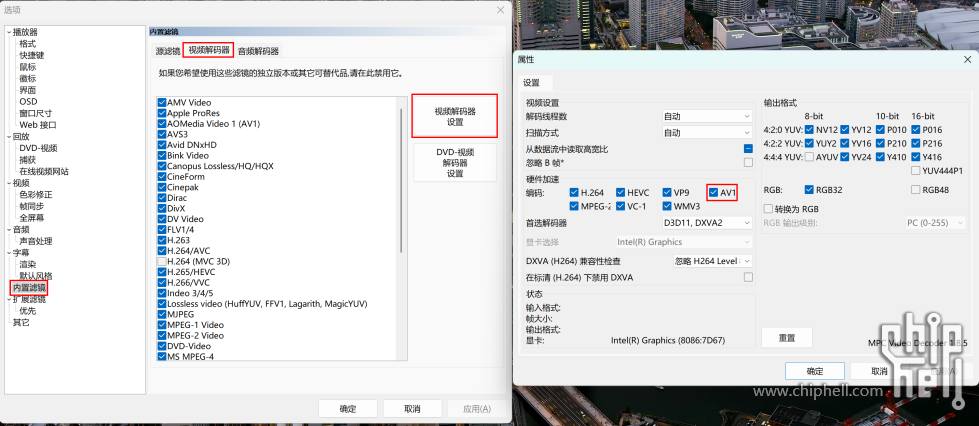Uncheck the AMV Video filter
Image resolution: width=979 pixels, height=426 pixels.
point(162,102)
